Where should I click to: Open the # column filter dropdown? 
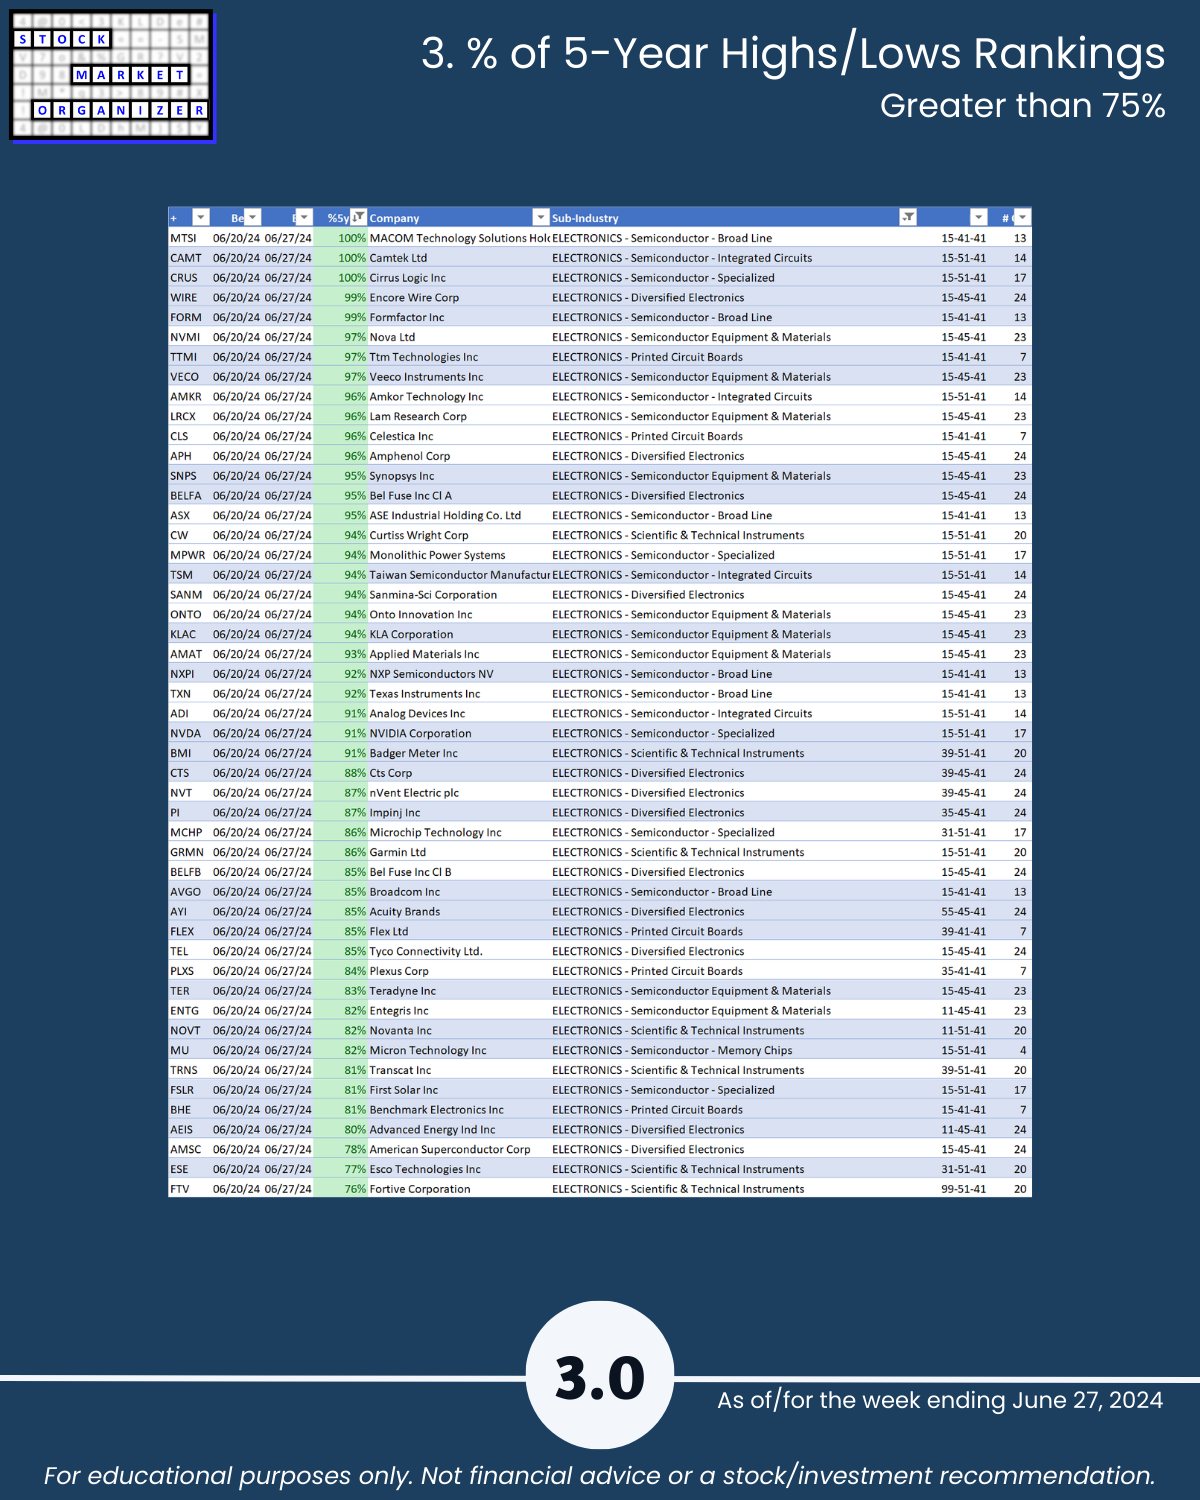[1022, 218]
